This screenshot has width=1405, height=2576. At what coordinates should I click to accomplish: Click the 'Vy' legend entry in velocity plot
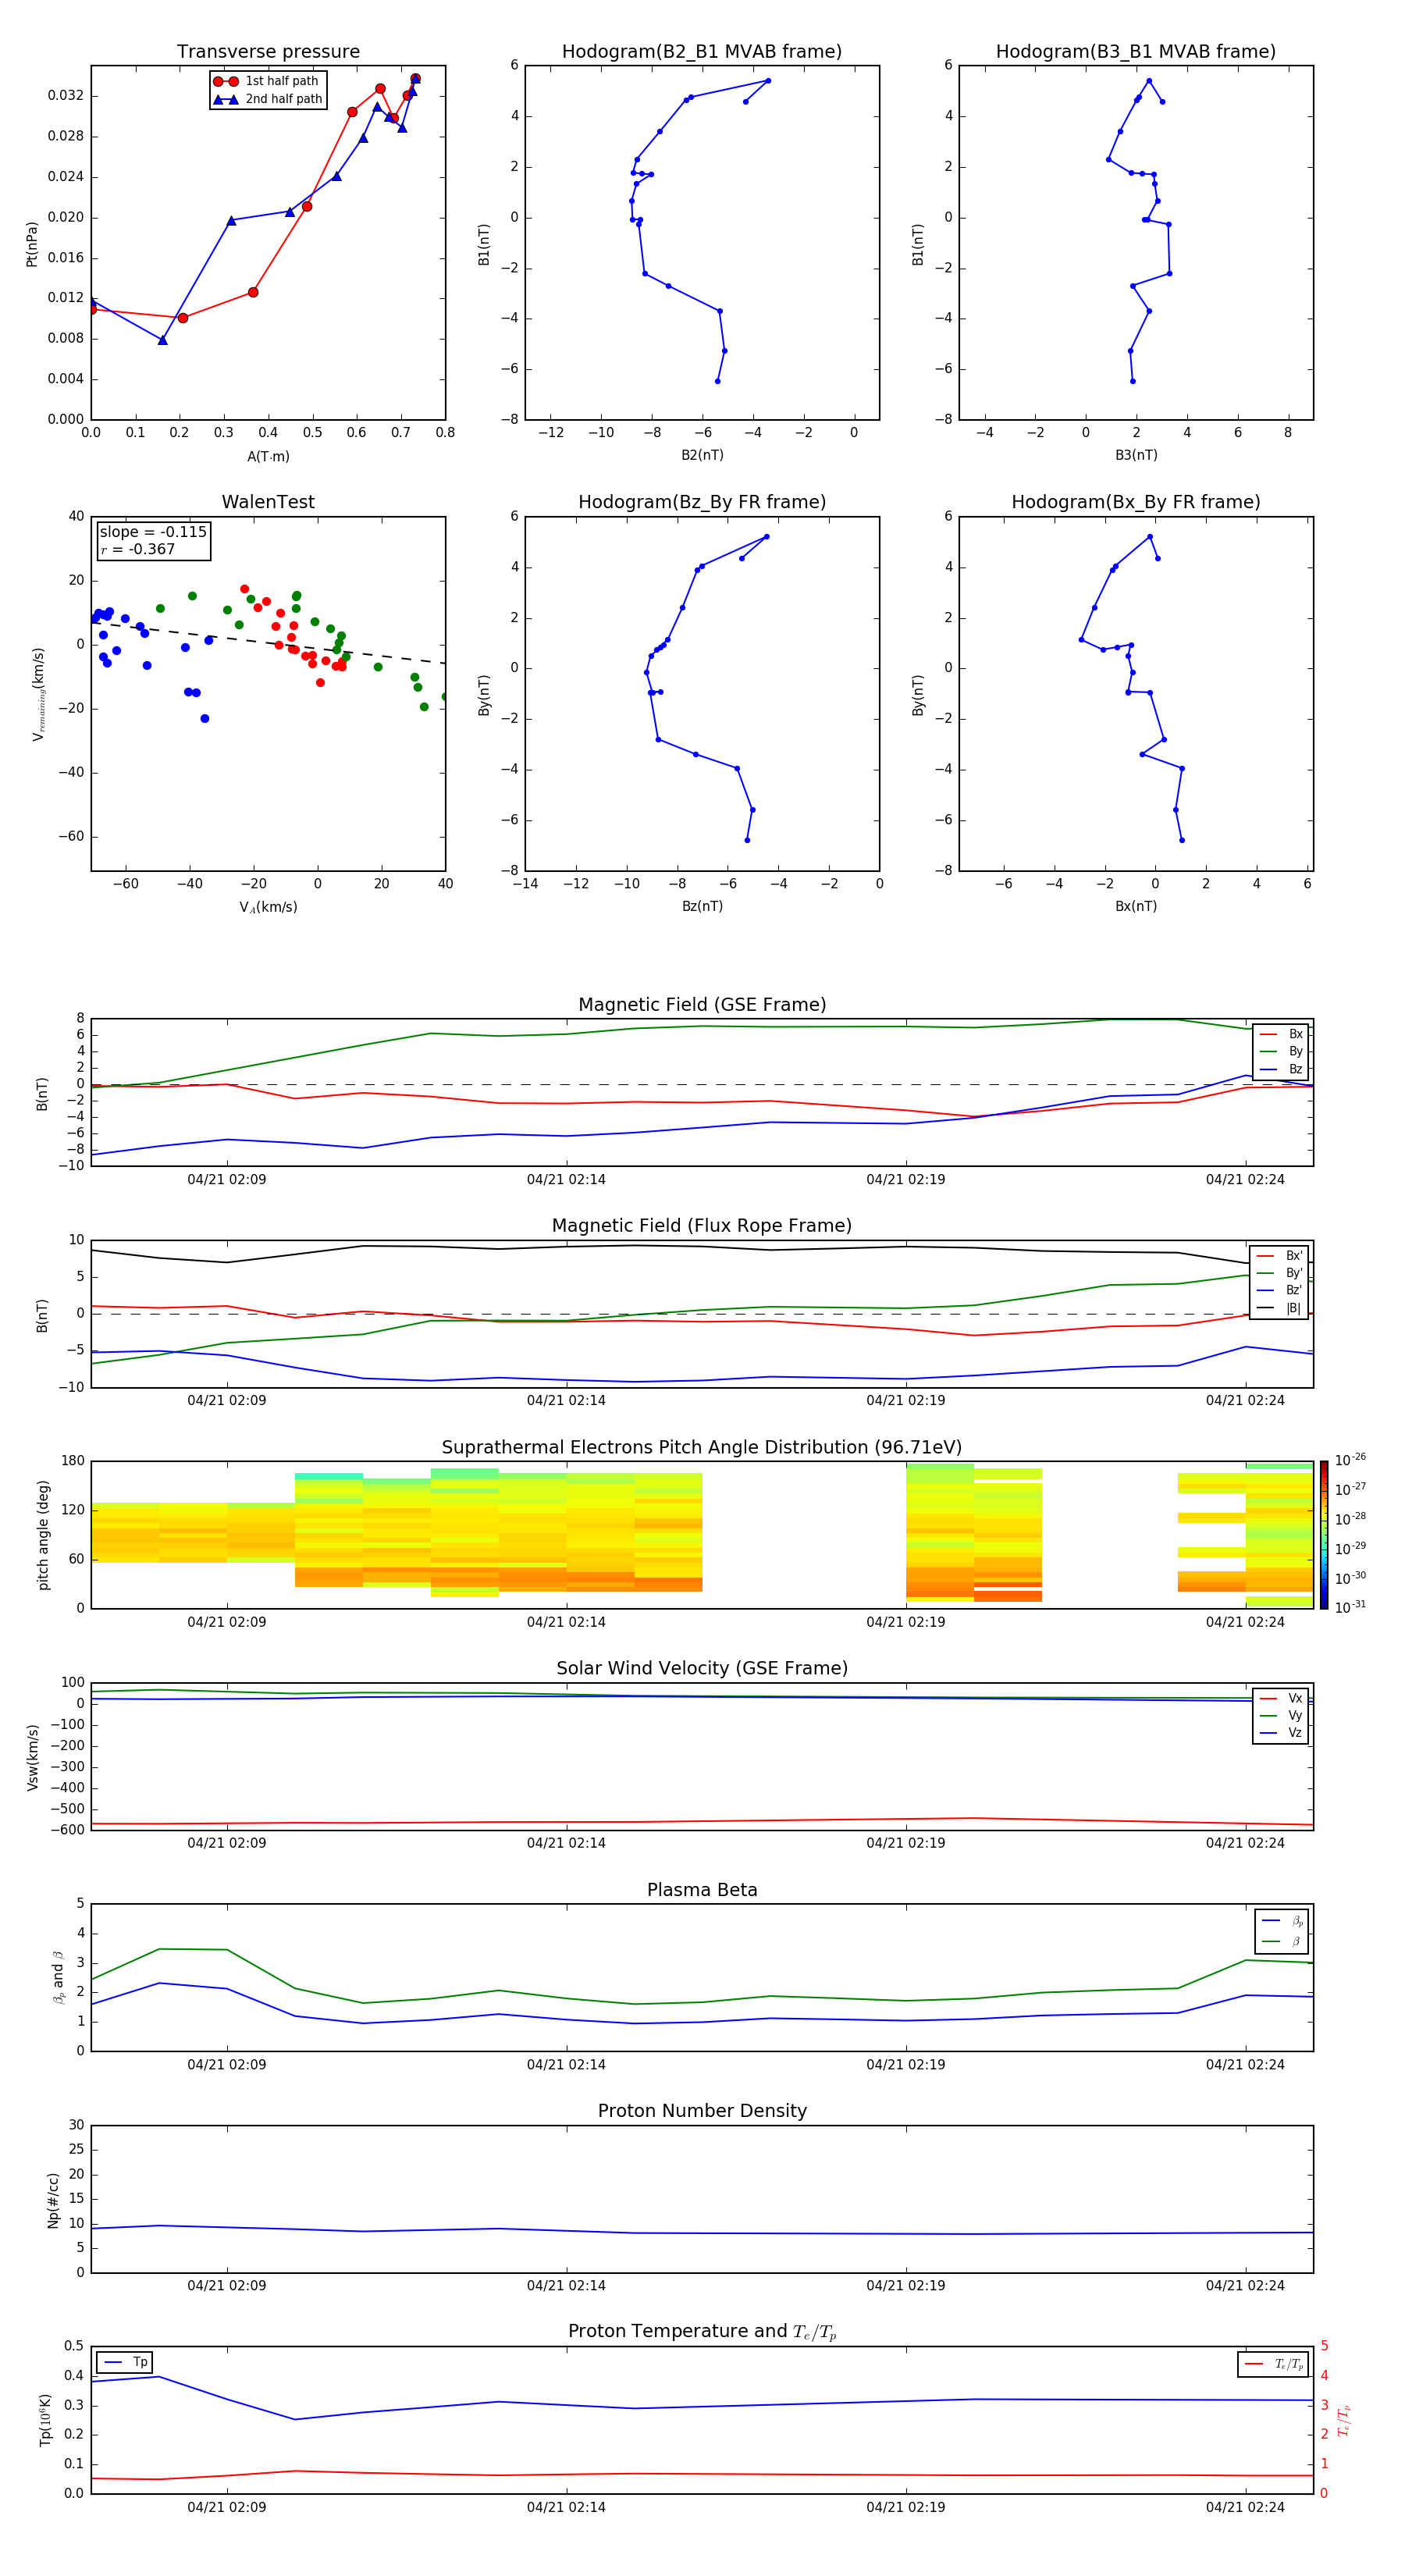(1281, 1716)
